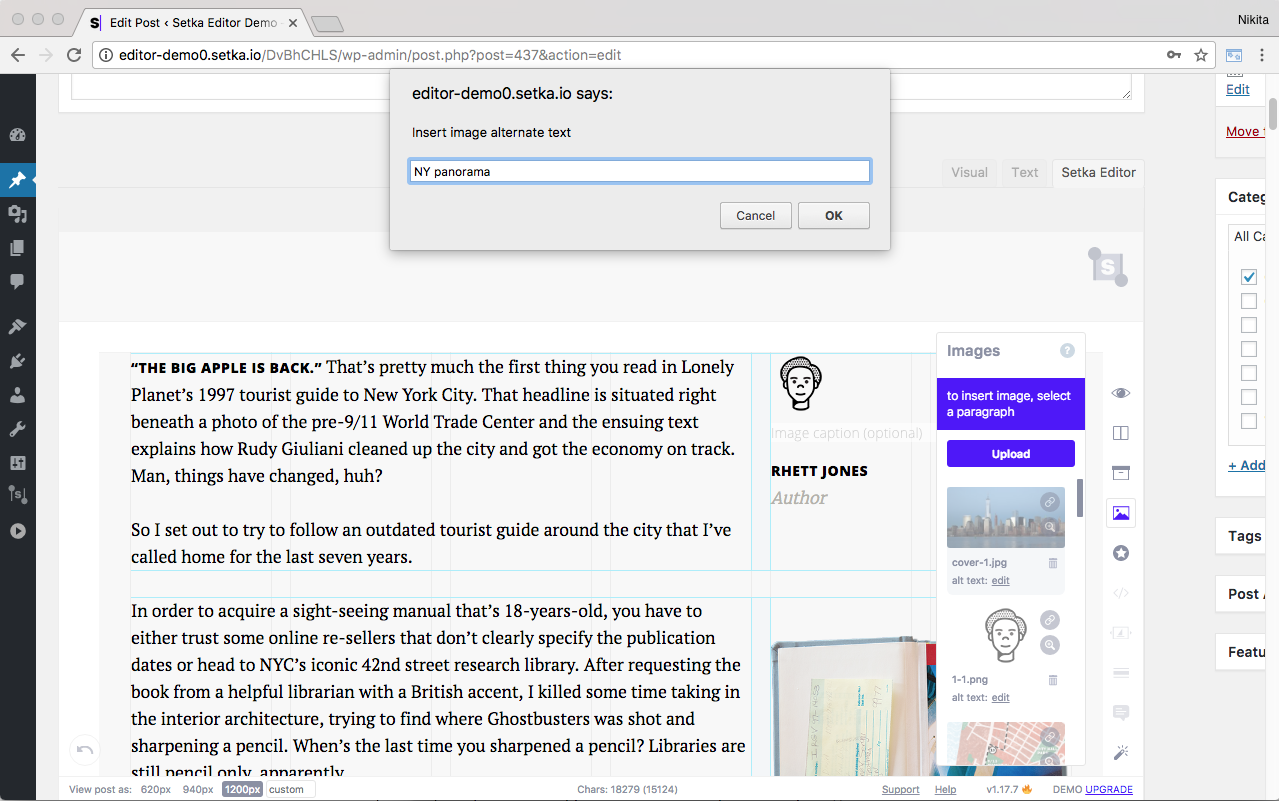This screenshot has width=1279, height=801.
Task: Click the undo arrow button
Action: pos(85,750)
